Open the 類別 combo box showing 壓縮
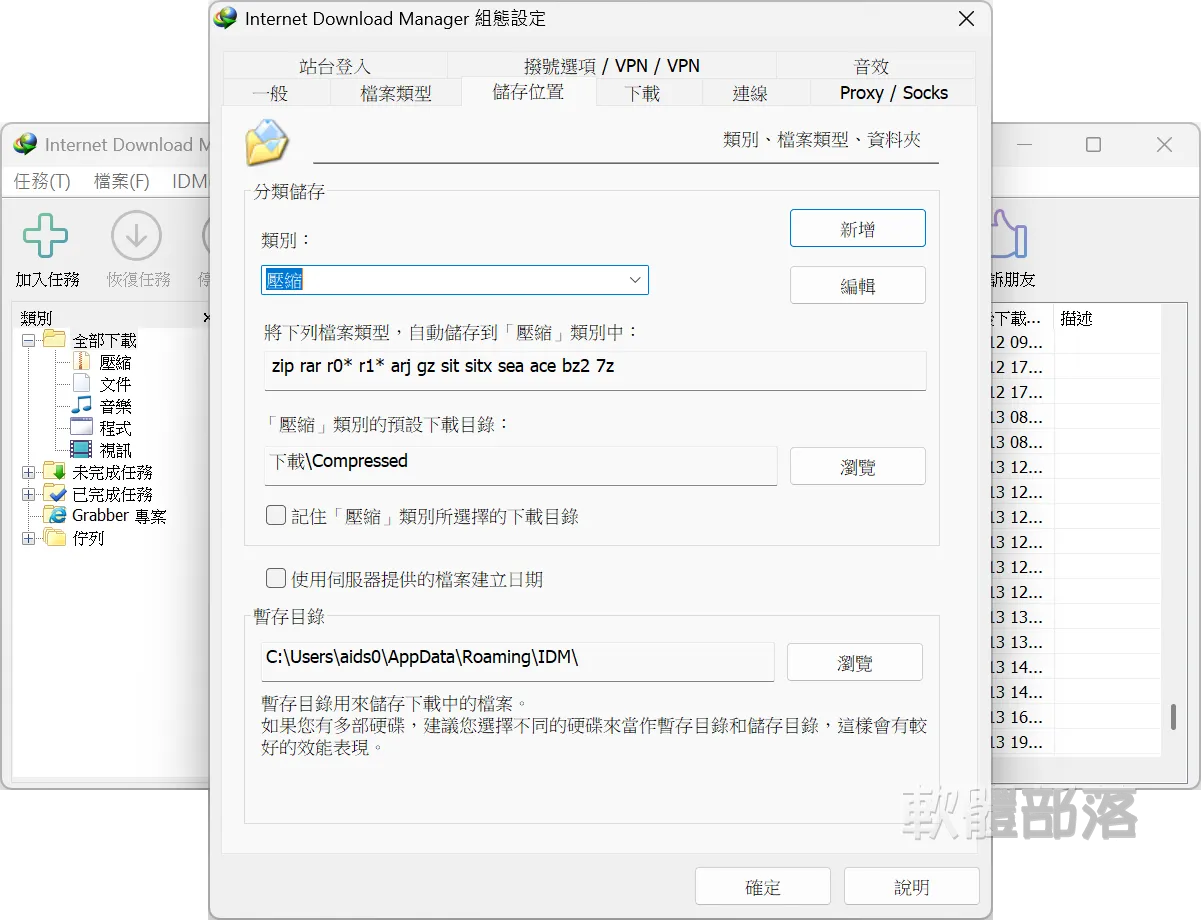 [455, 280]
